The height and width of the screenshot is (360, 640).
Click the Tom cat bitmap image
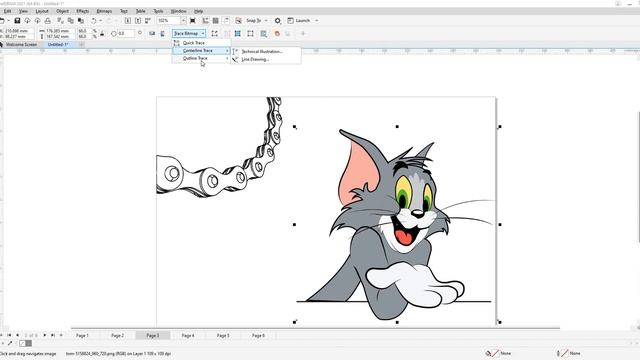396,224
